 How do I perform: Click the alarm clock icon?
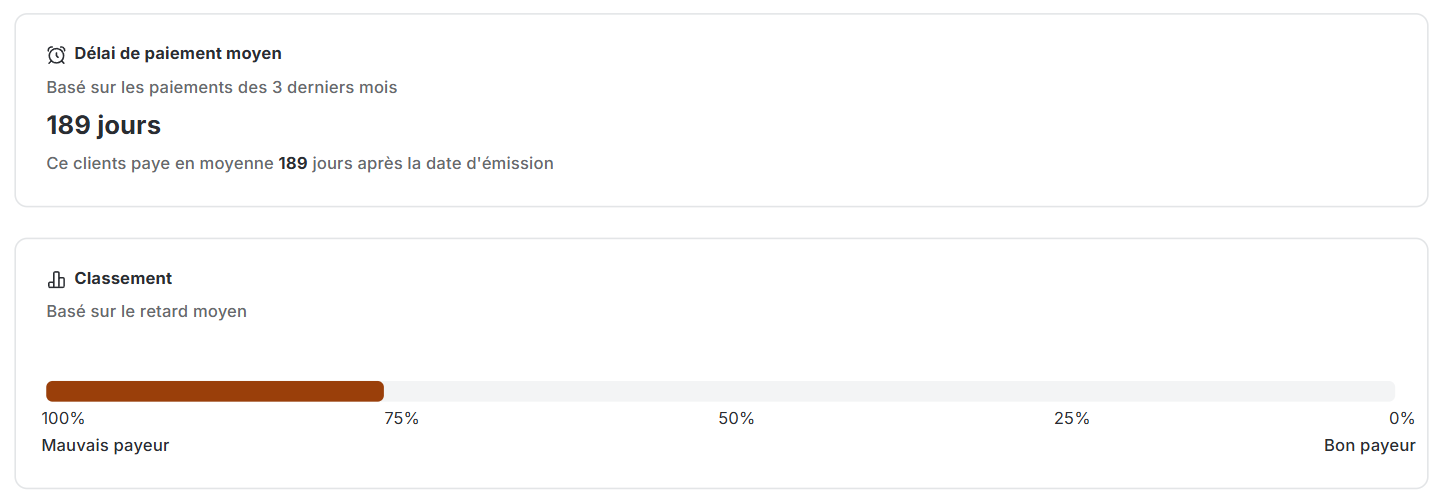coord(56,54)
